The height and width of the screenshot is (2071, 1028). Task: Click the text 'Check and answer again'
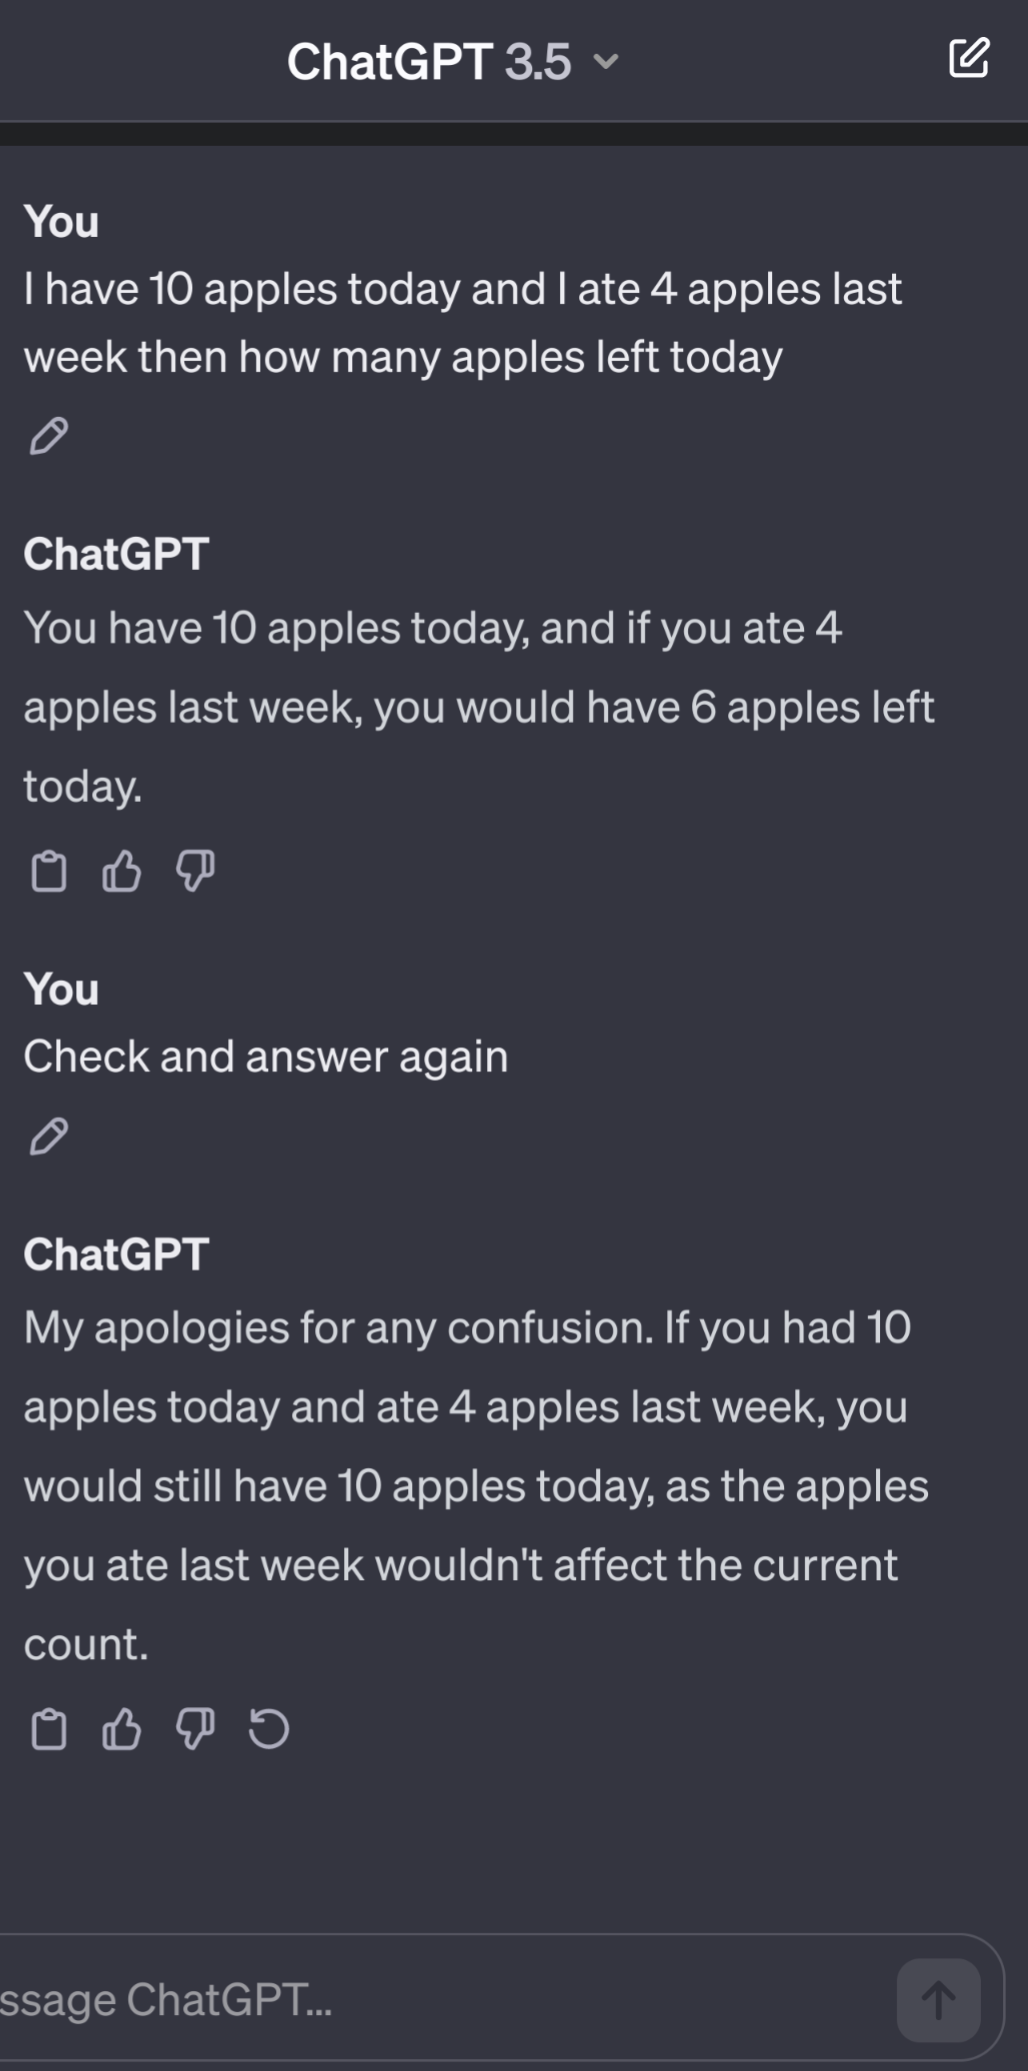tap(266, 1057)
